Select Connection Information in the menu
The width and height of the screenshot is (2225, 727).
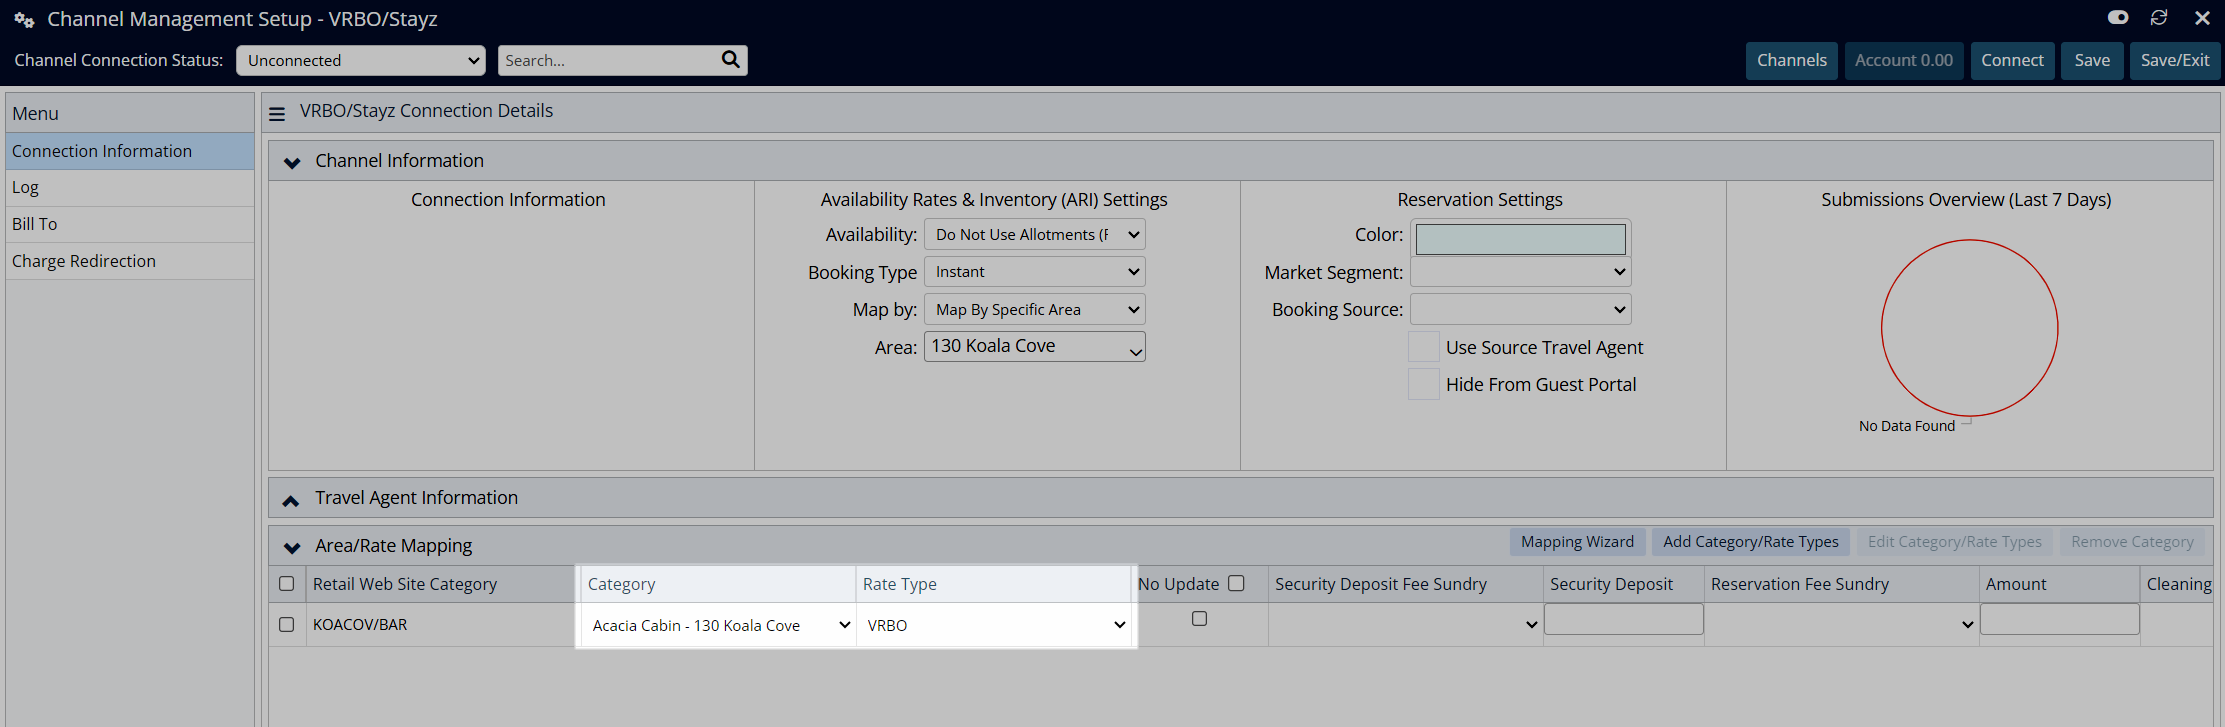click(x=130, y=151)
